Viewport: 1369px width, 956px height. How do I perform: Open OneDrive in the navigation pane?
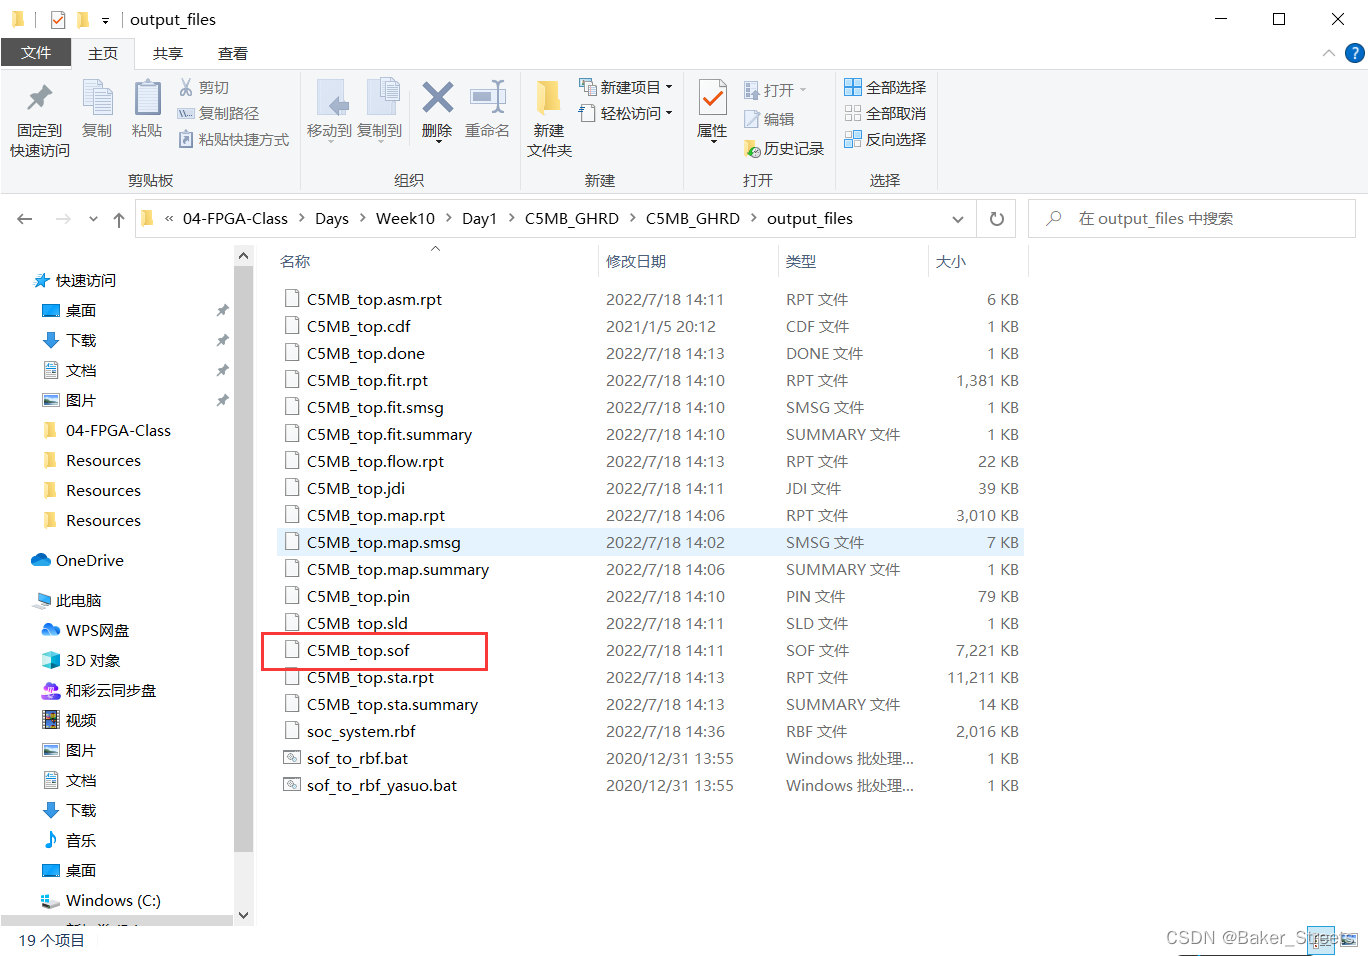pos(78,561)
